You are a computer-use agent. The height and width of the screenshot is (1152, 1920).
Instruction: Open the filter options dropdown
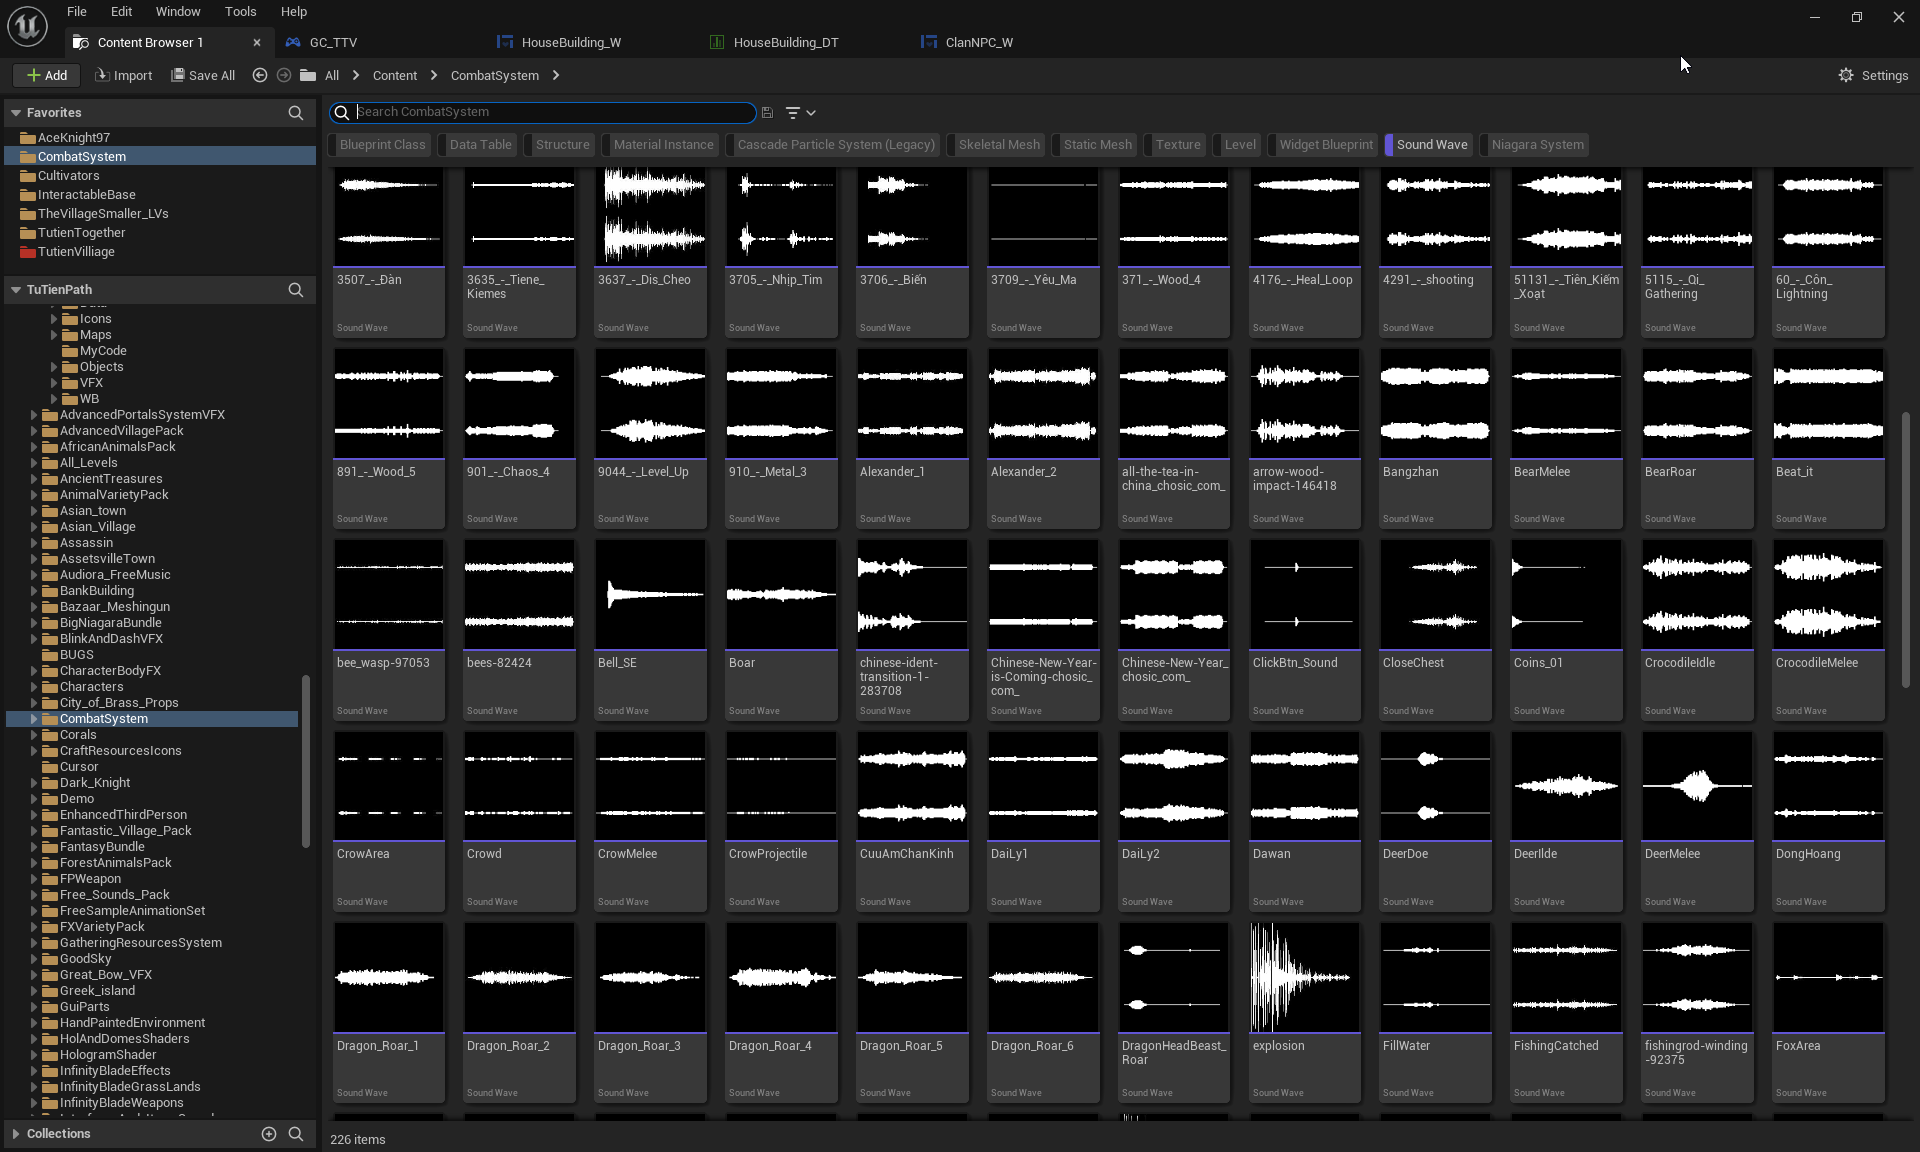click(800, 113)
